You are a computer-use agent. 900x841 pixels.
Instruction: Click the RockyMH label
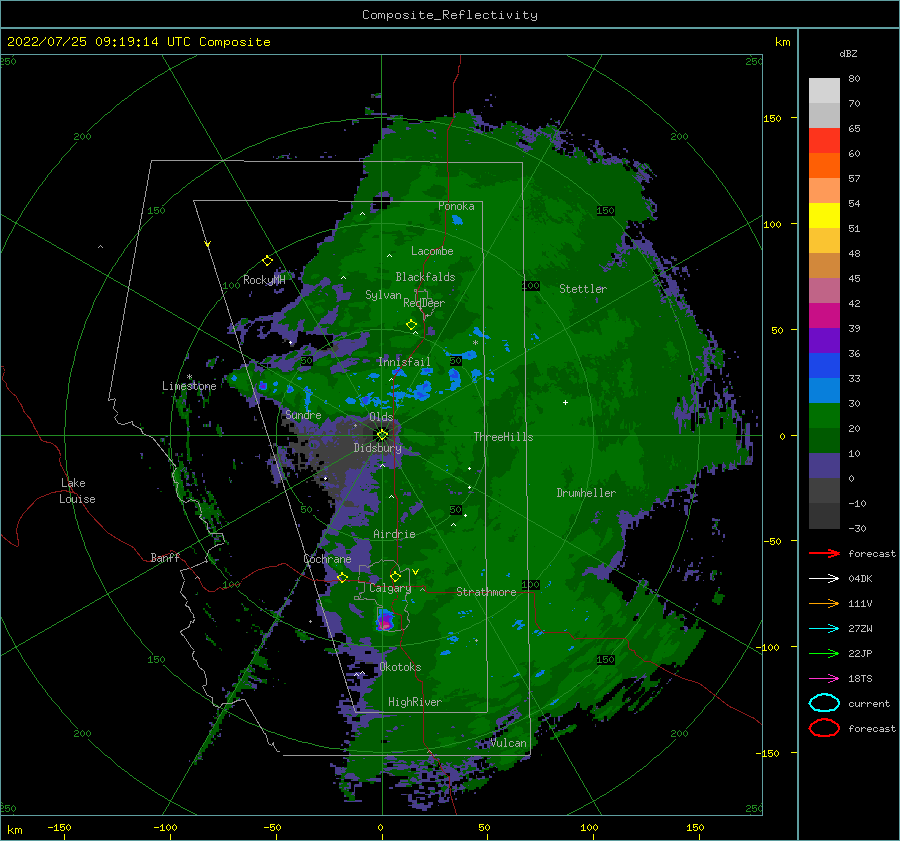[x=264, y=280]
